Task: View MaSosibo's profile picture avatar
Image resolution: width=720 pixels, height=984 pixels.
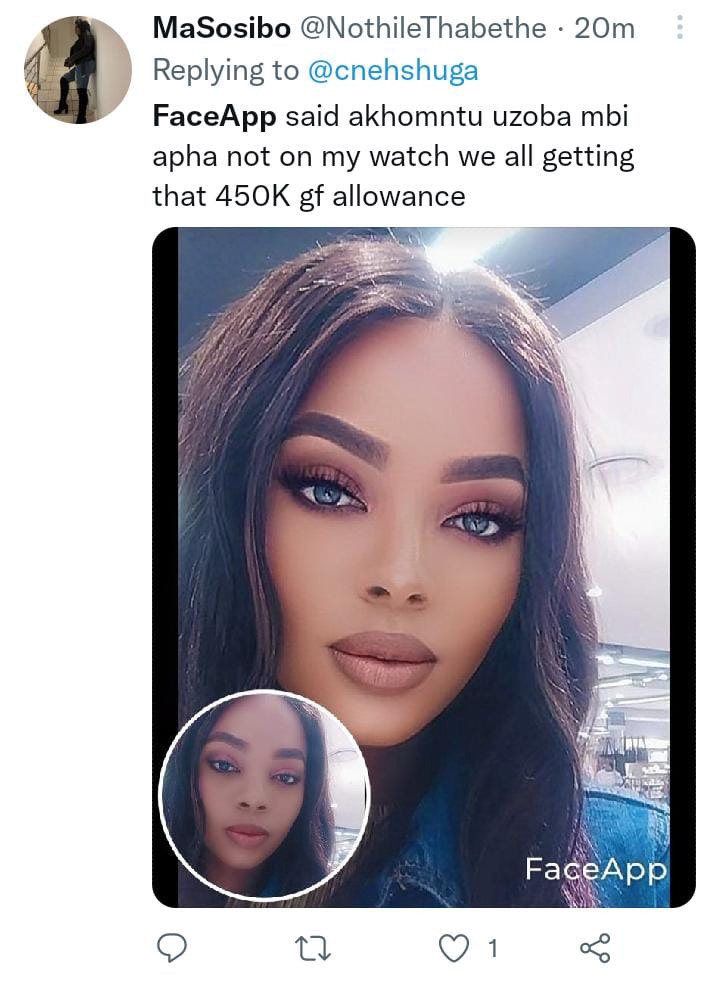Action: pos(78,70)
